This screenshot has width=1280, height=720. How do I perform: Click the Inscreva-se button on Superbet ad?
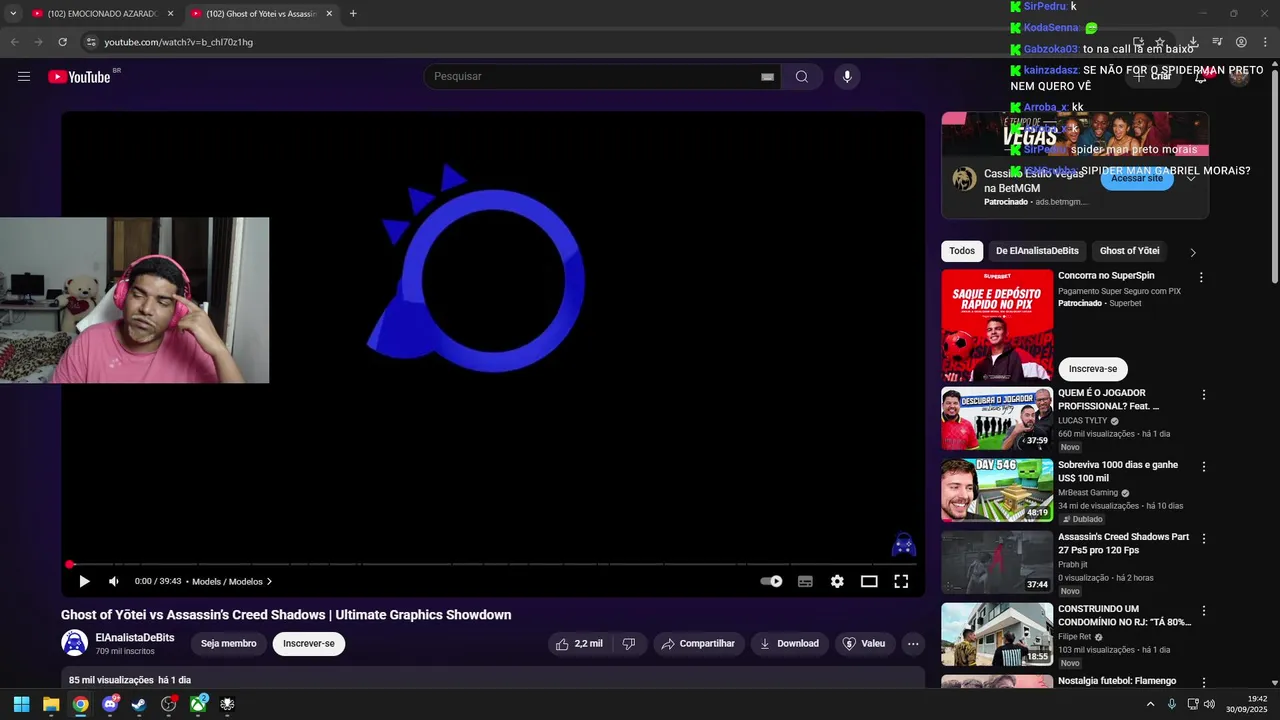(x=1093, y=369)
